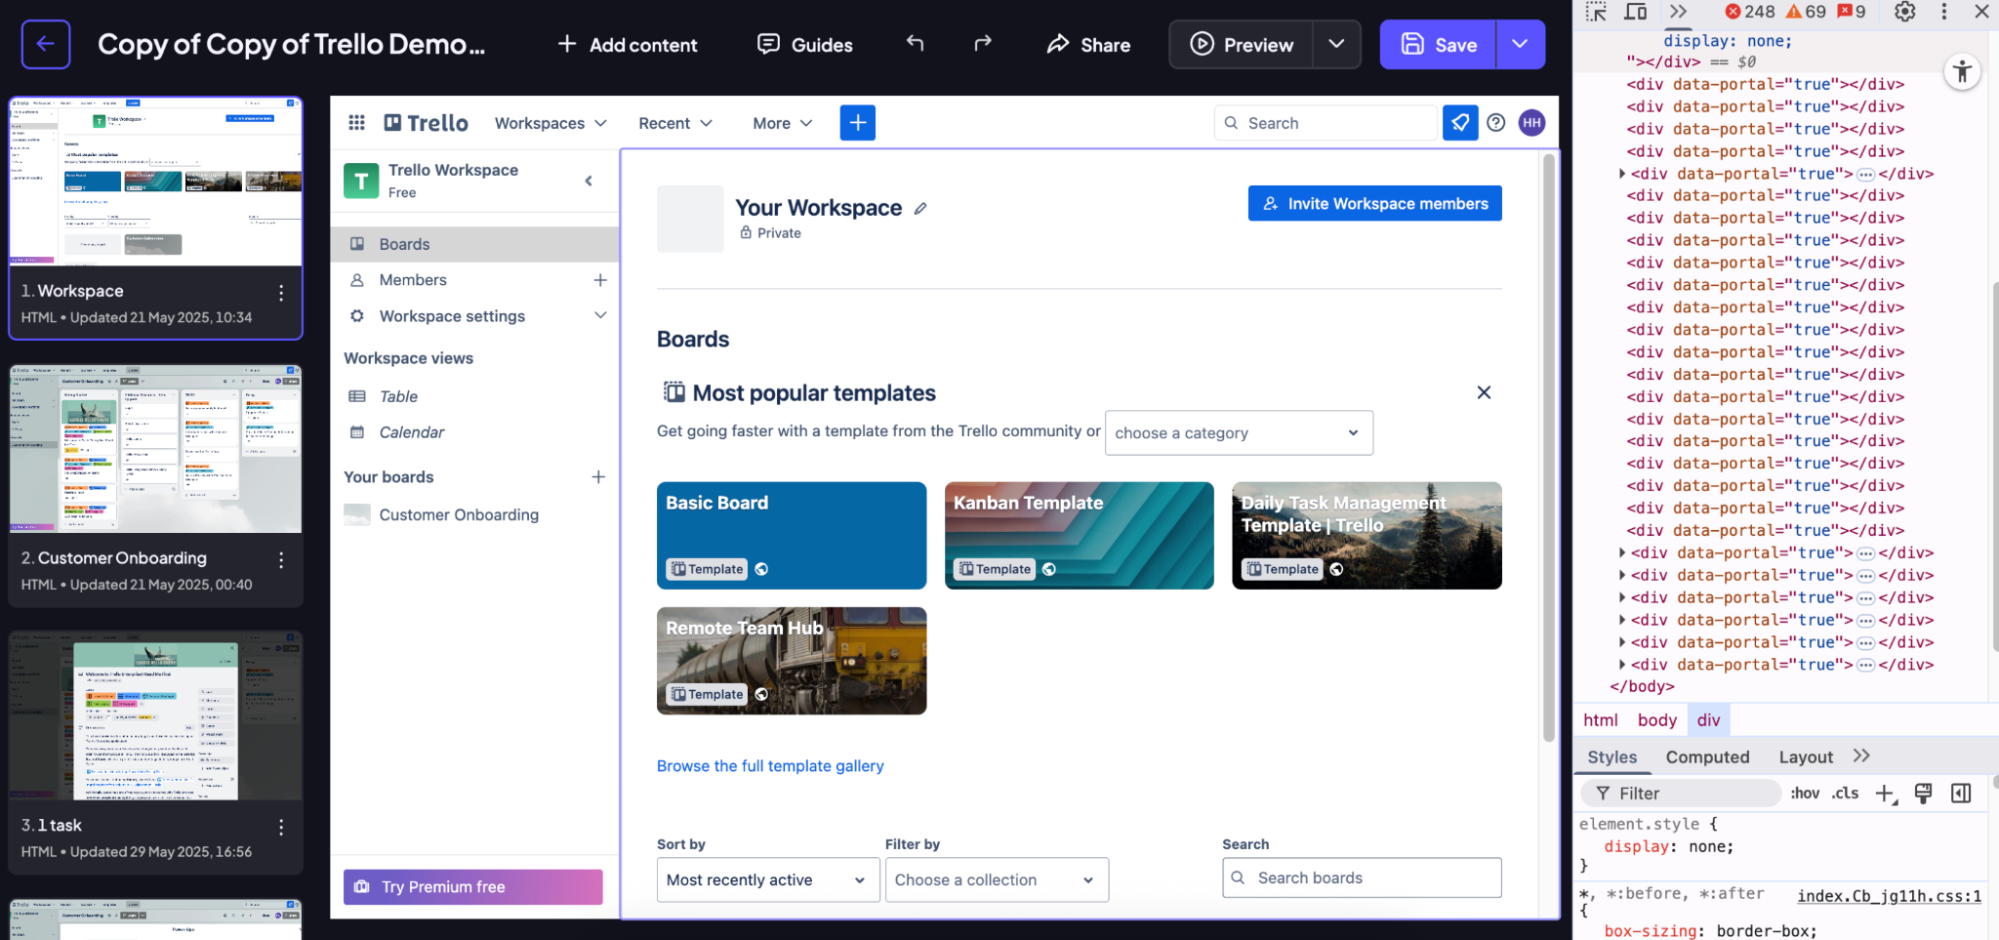Screen dimensions: 1999x940
Task: Toggle :hov element state
Action: coord(1805,793)
